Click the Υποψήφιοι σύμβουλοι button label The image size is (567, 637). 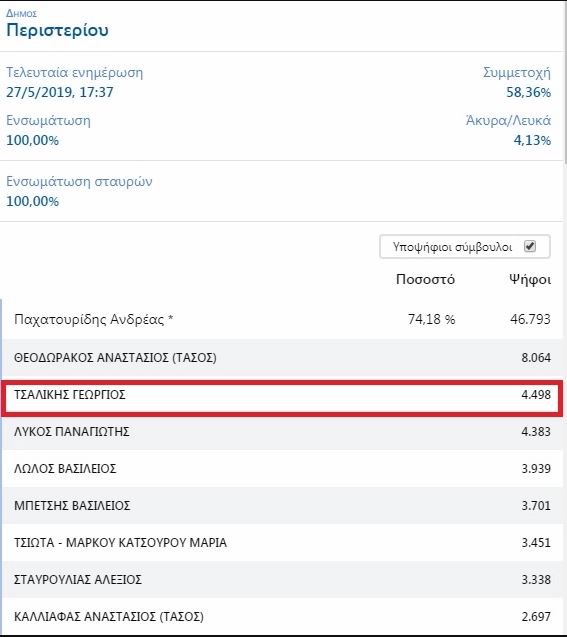point(452,247)
